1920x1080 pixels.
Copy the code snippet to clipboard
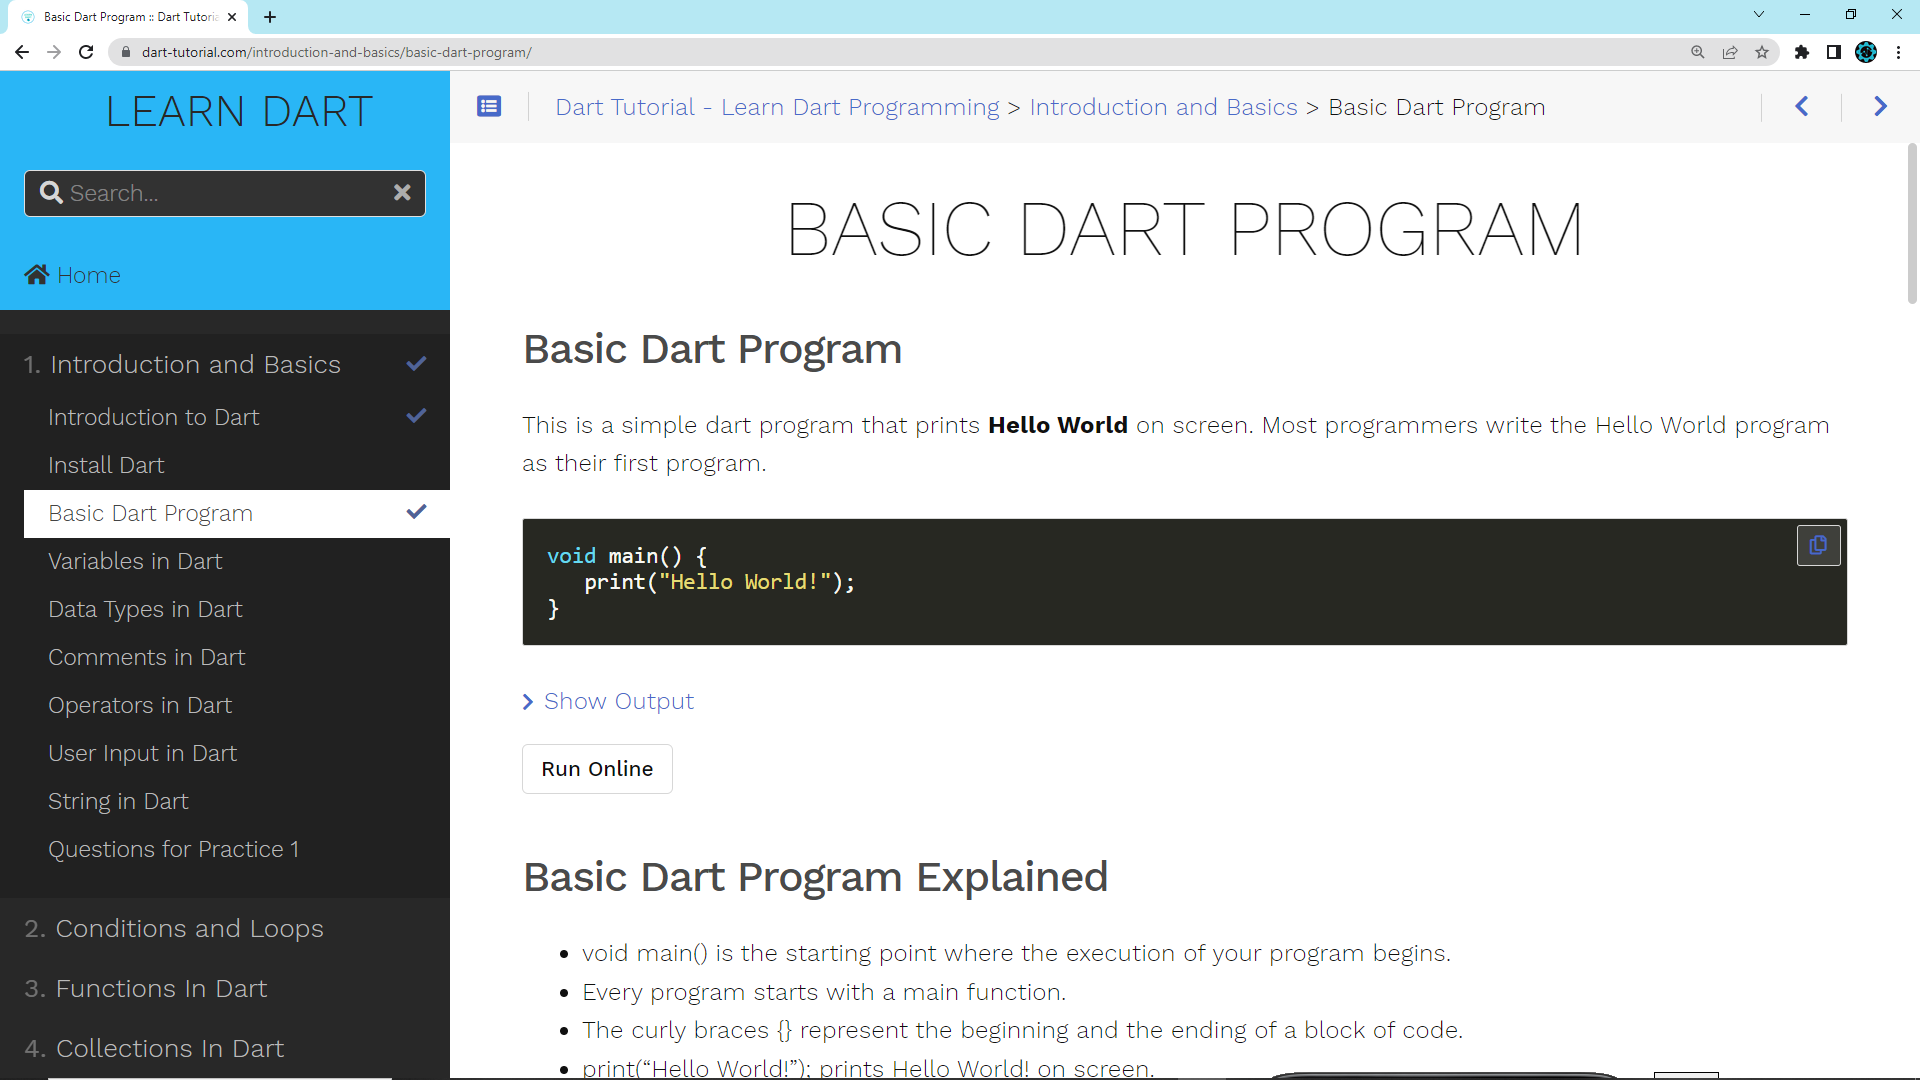1818,545
